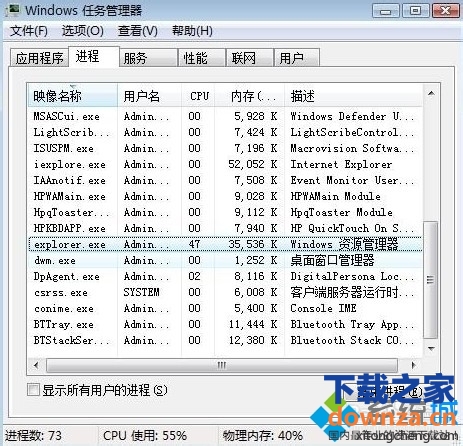Select the IAAnotif.exe process
This screenshot has height=446, width=463.
pos(225,180)
